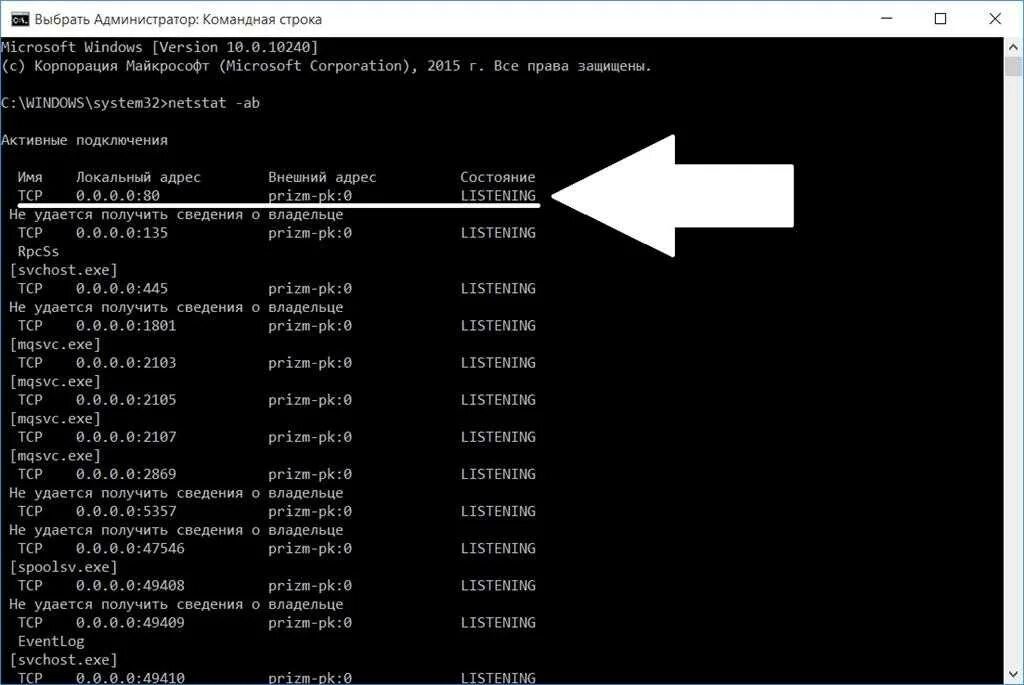Minimize the Command Prompt window
This screenshot has width=1024, height=685.
[886, 18]
